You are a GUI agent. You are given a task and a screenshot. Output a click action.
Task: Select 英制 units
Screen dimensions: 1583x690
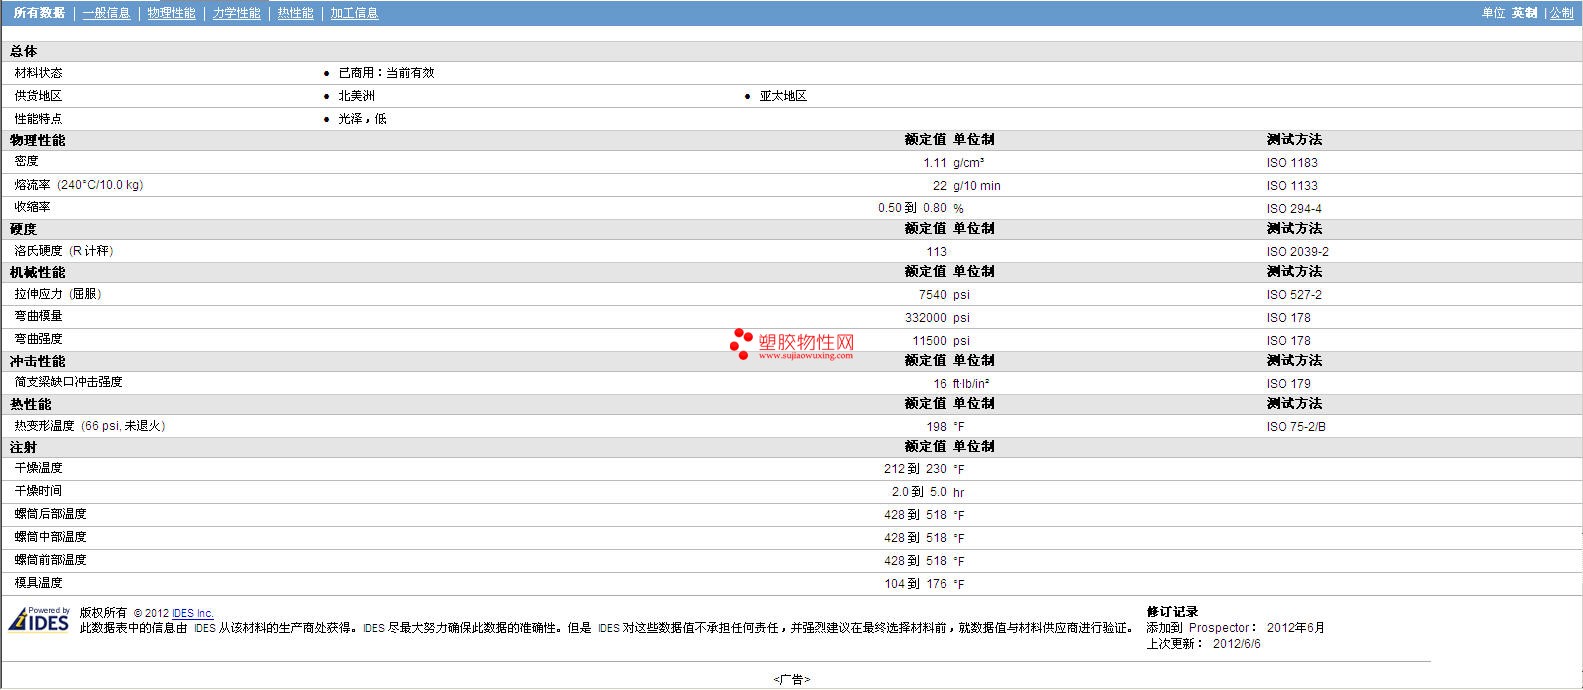(1524, 13)
